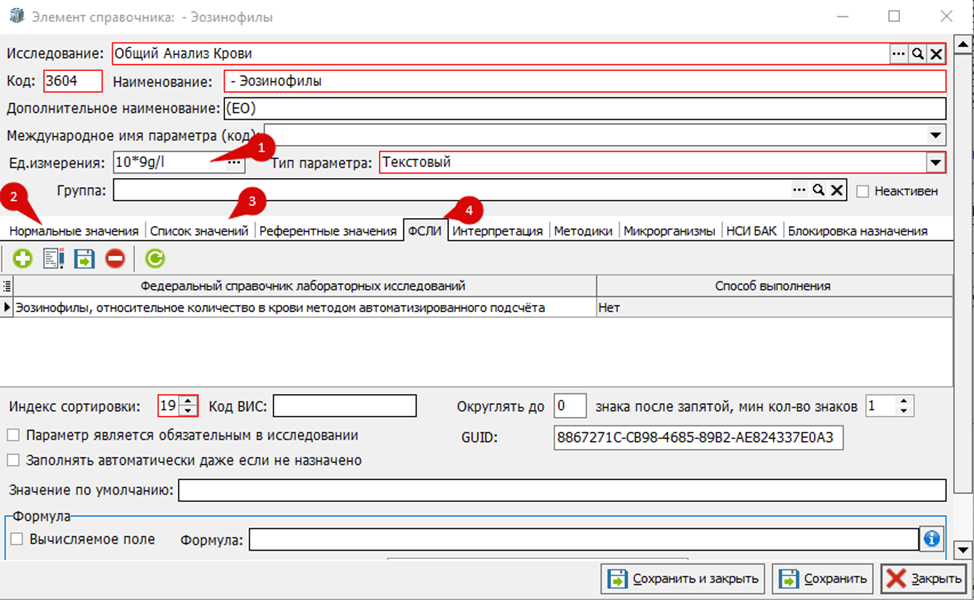Open the ellipsis selector for Ед.измерения
974x600 pixels.
pos(234,163)
